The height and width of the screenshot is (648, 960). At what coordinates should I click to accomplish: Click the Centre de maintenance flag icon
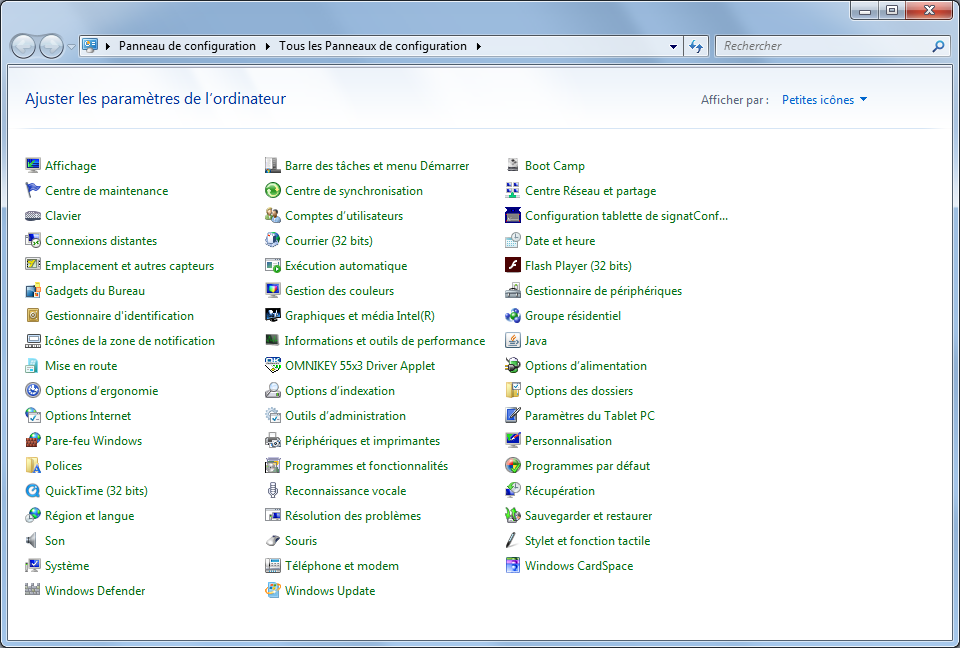[32, 190]
